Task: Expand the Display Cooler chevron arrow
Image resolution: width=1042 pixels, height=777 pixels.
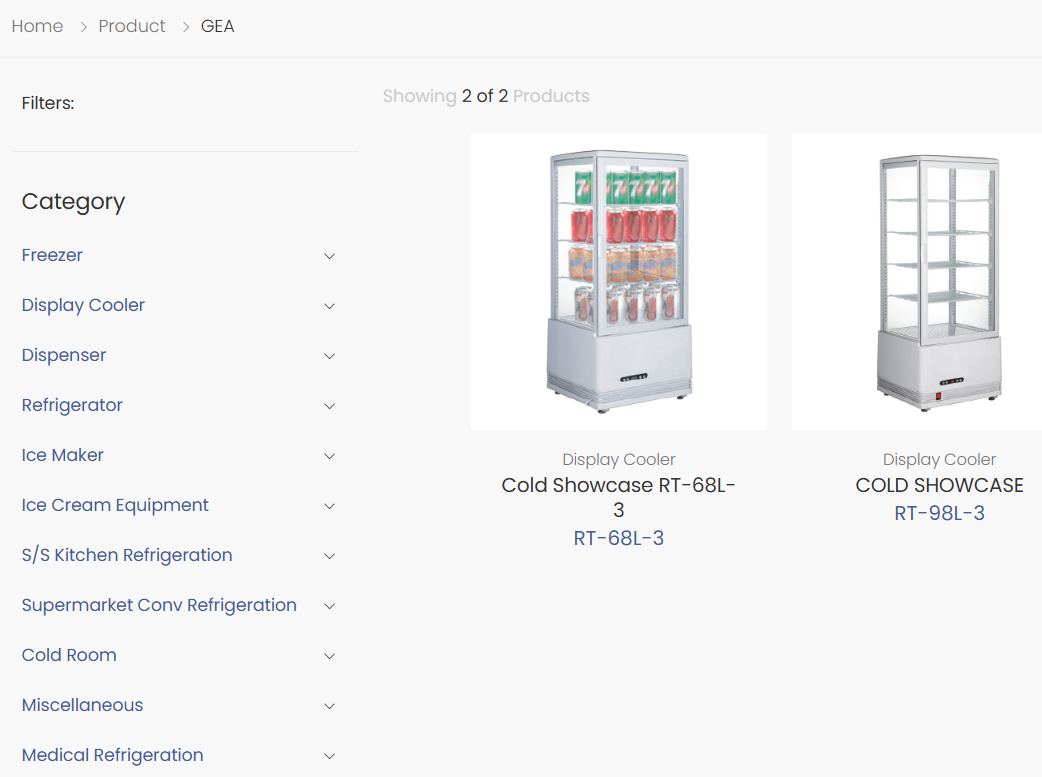Action: (329, 306)
